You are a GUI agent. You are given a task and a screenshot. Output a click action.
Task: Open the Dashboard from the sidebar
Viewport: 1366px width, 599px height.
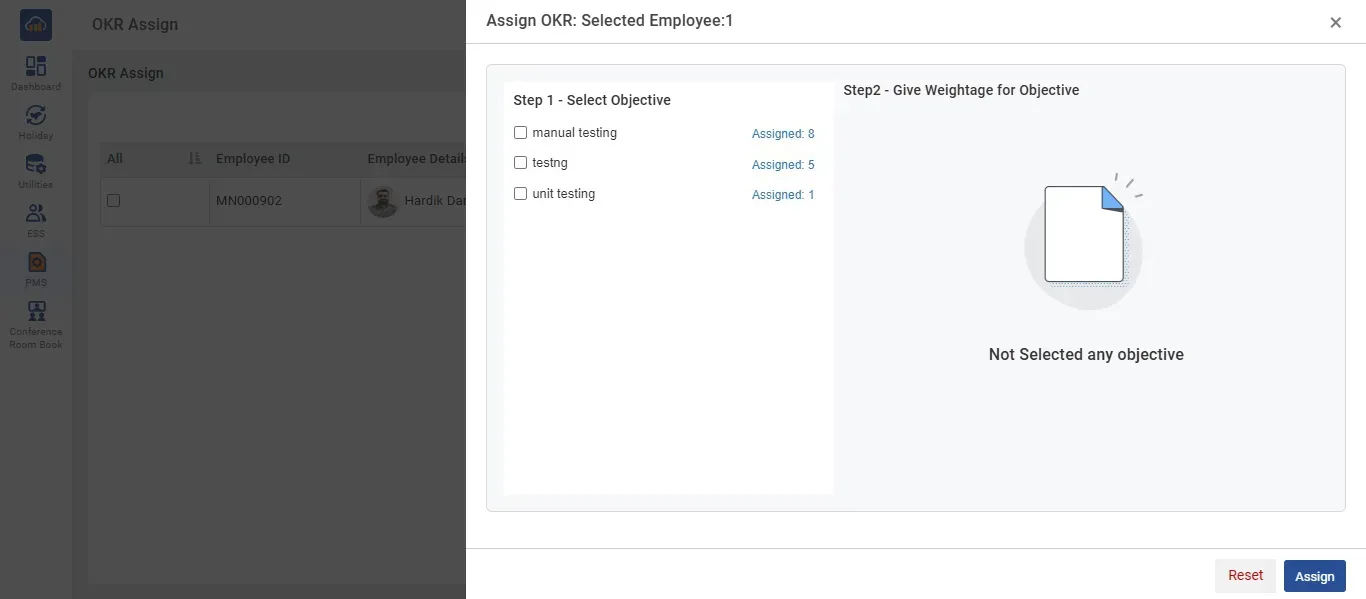pyautogui.click(x=35, y=70)
